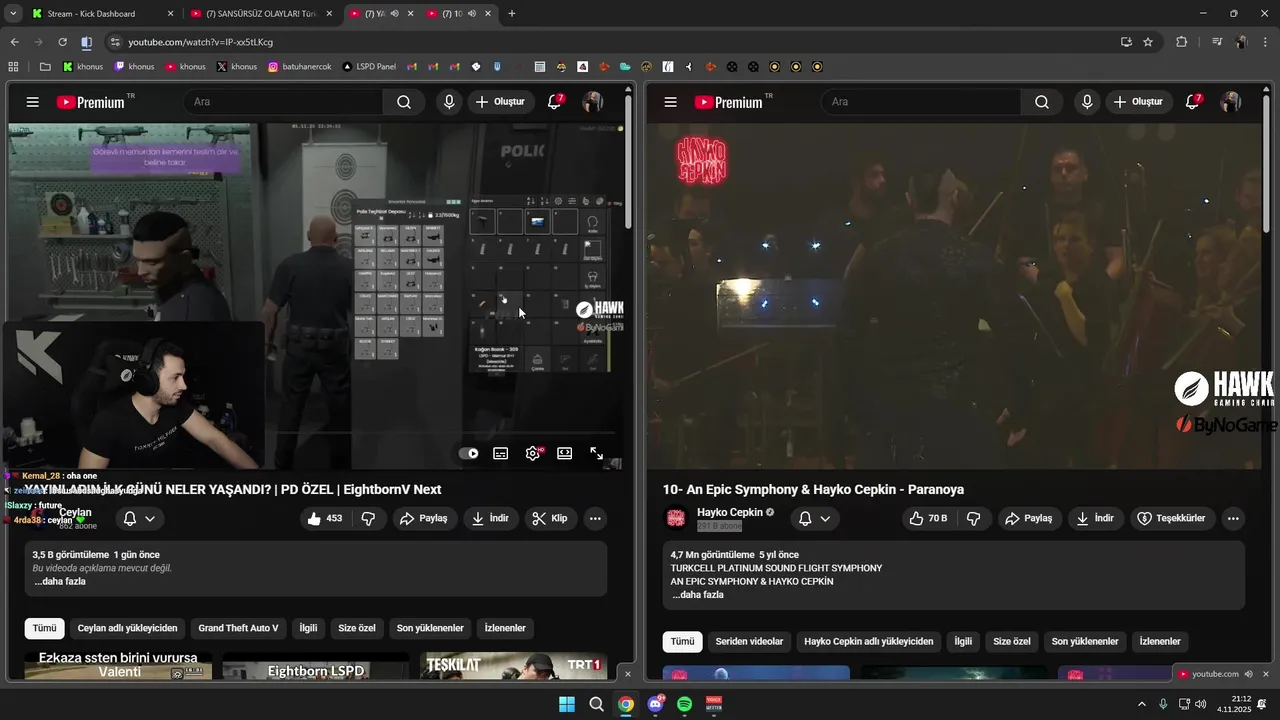Select Hayko Cepkin adlı yükleyiciden chip

(x=869, y=641)
